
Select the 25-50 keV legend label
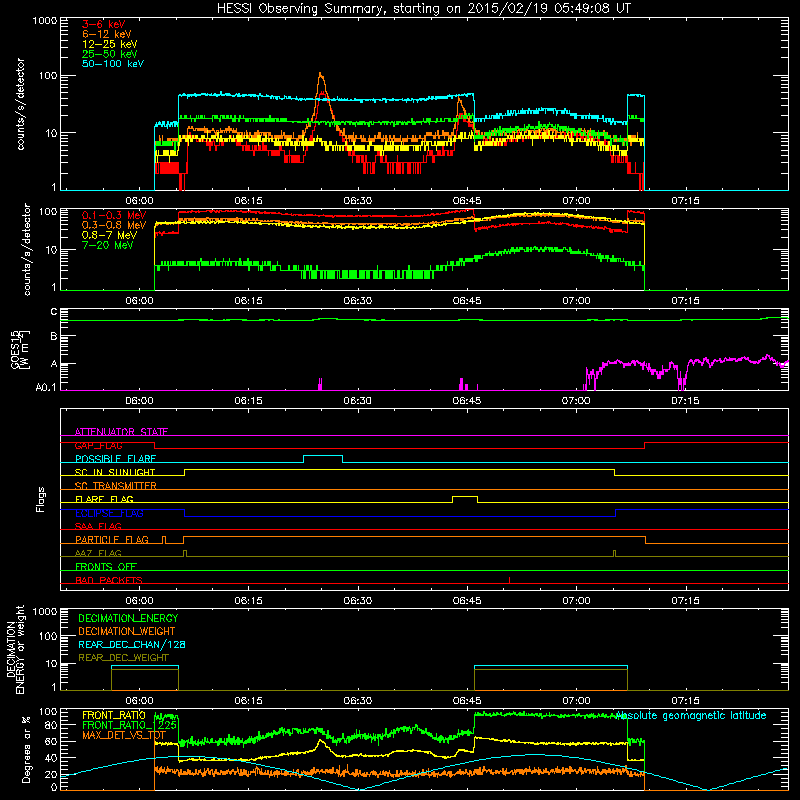tap(109, 54)
